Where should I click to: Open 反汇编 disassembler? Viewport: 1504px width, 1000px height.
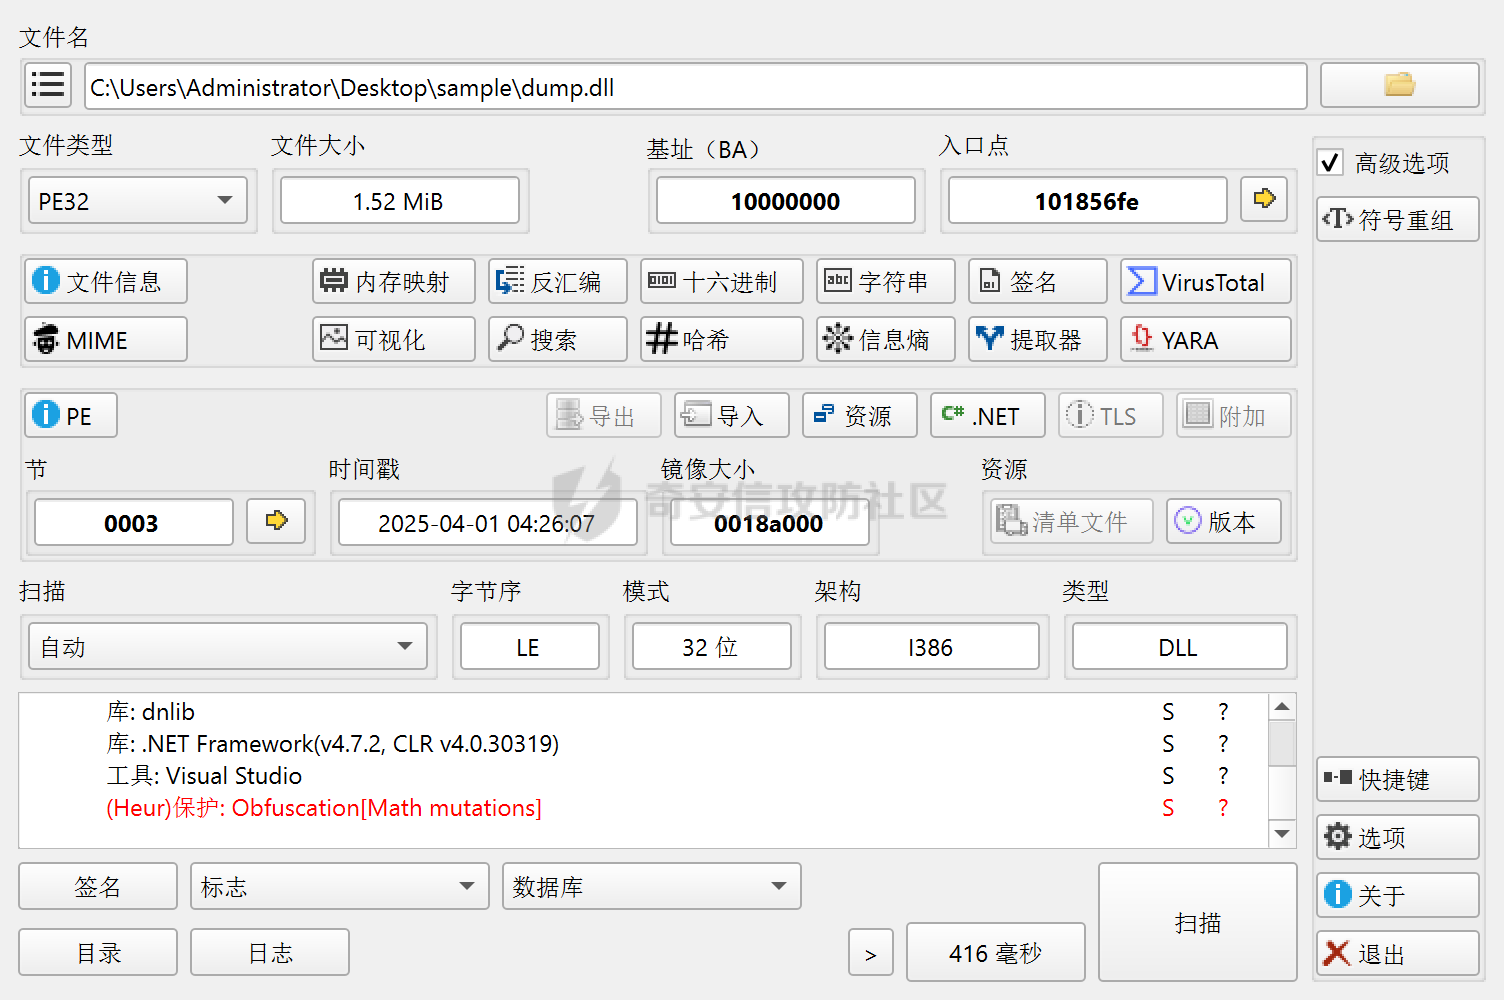pyautogui.click(x=558, y=281)
